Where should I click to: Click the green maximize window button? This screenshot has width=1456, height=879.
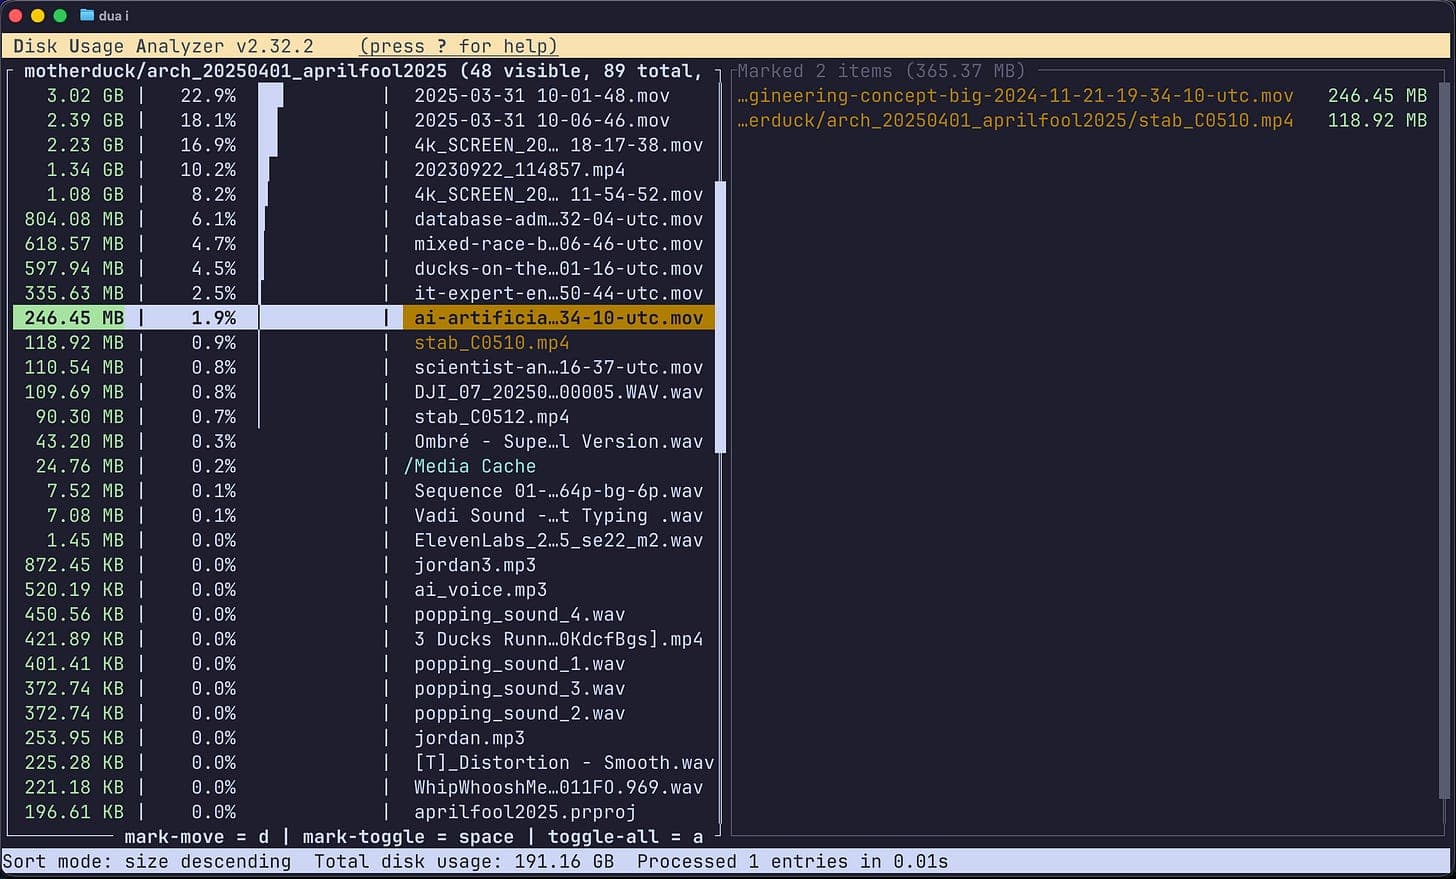pos(60,15)
